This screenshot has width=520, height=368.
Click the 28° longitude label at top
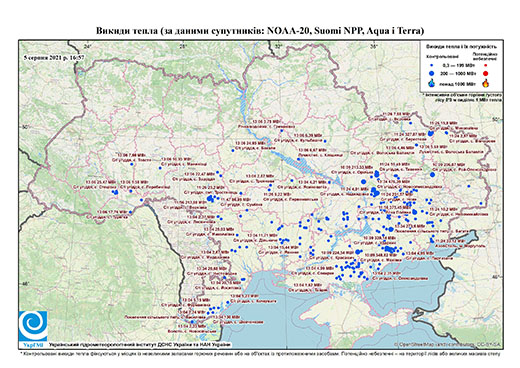[x=183, y=46]
